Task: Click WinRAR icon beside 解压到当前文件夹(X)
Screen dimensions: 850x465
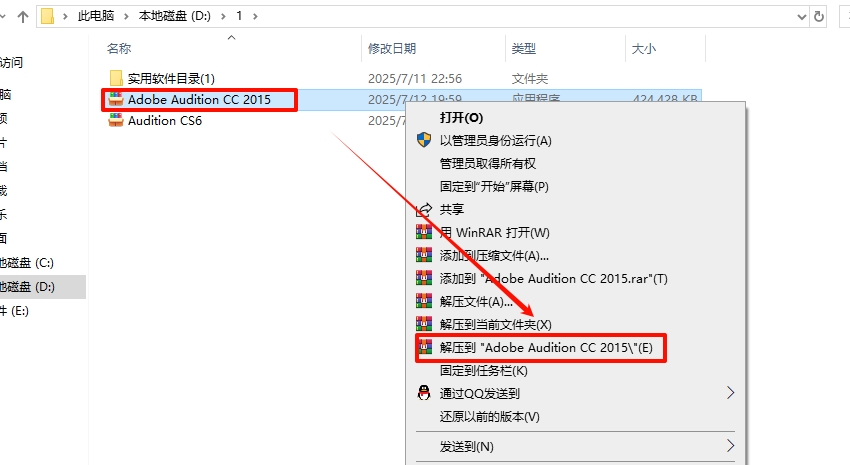Action: pos(424,324)
